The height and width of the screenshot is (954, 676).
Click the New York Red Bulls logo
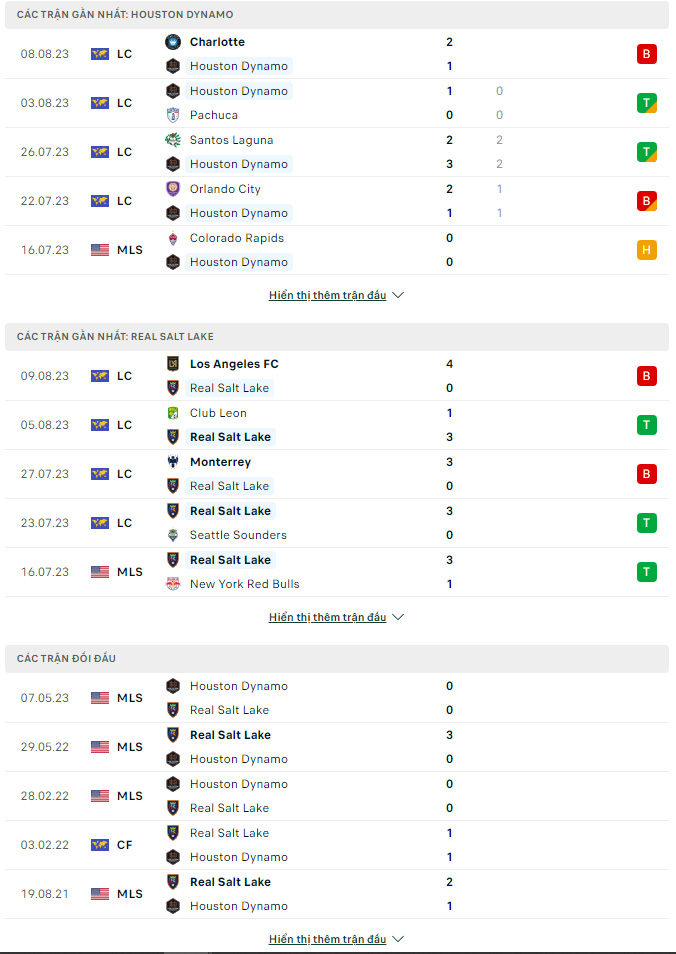point(173,584)
